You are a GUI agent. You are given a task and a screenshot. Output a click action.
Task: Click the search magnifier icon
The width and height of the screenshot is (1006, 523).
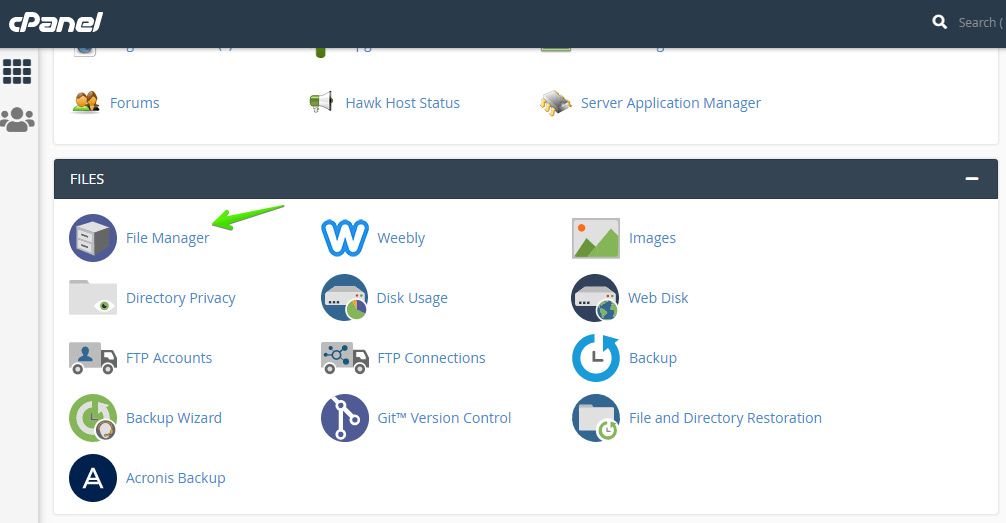(939, 22)
